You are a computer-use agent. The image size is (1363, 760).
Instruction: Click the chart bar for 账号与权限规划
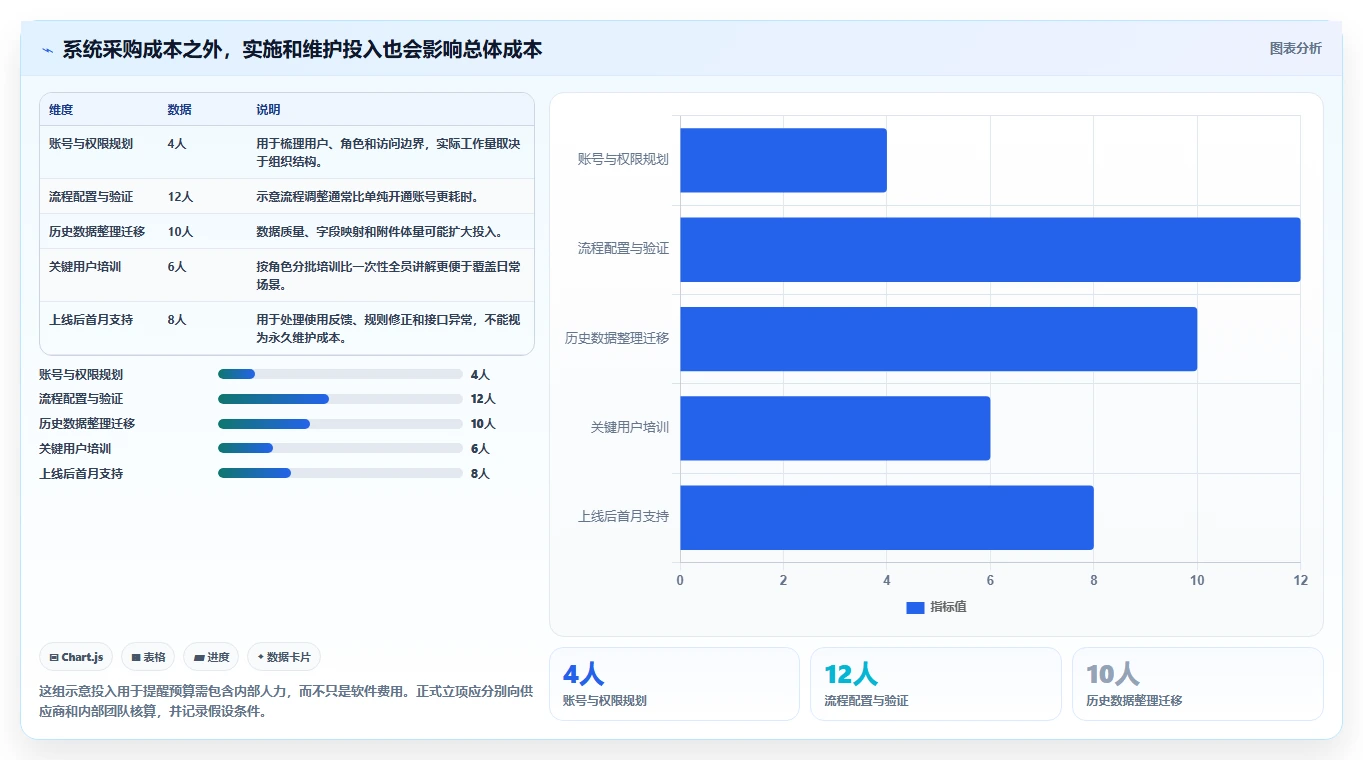pos(783,160)
